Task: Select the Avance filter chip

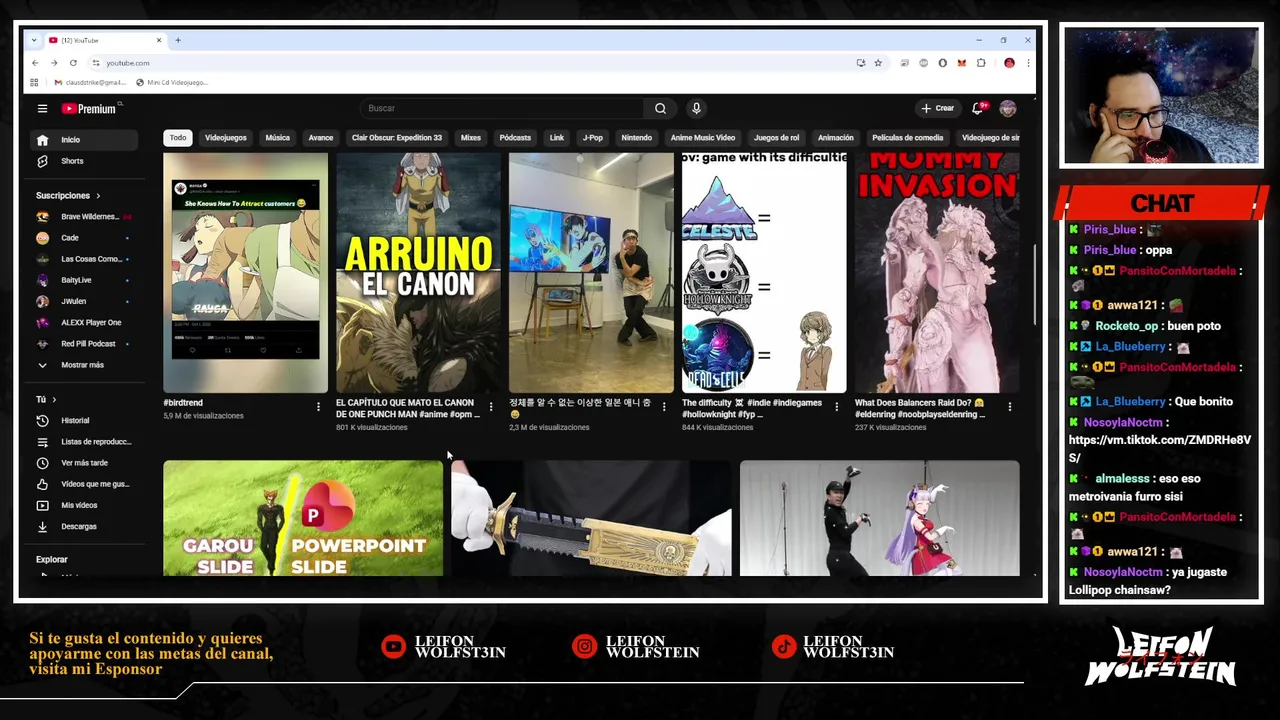Action: [321, 138]
